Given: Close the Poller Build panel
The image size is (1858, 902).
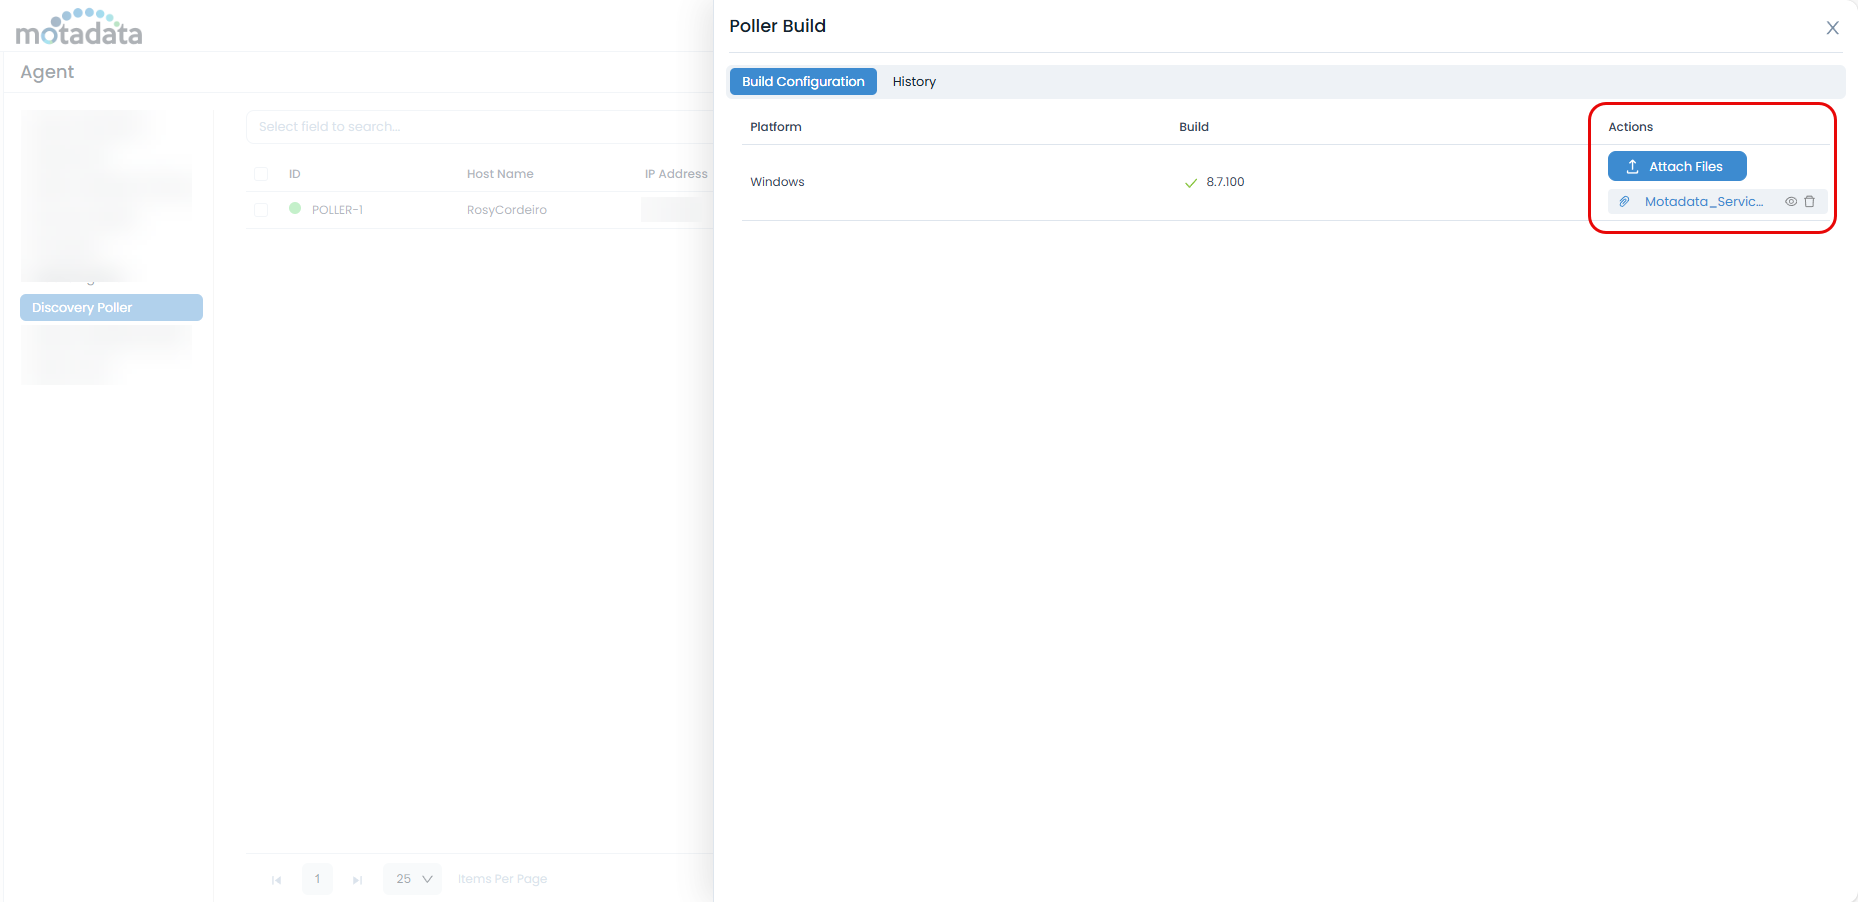Looking at the screenshot, I should [1832, 28].
